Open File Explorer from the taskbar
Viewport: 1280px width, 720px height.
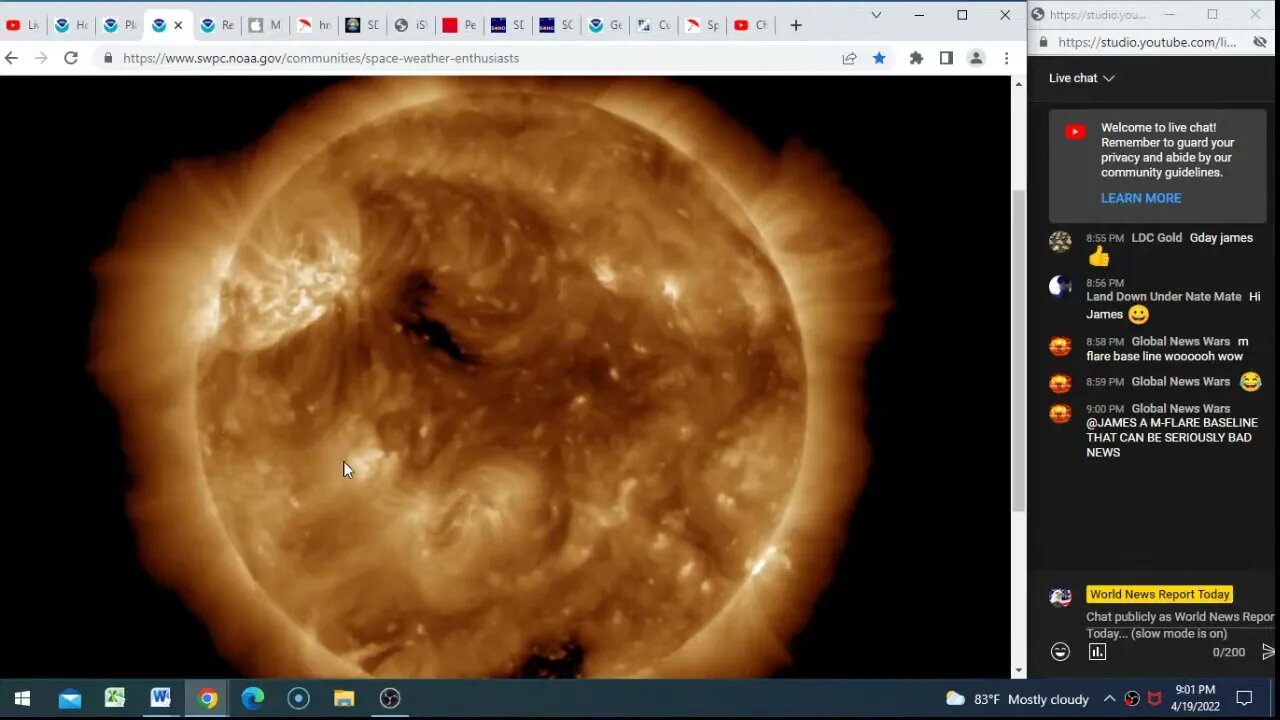pyautogui.click(x=344, y=698)
